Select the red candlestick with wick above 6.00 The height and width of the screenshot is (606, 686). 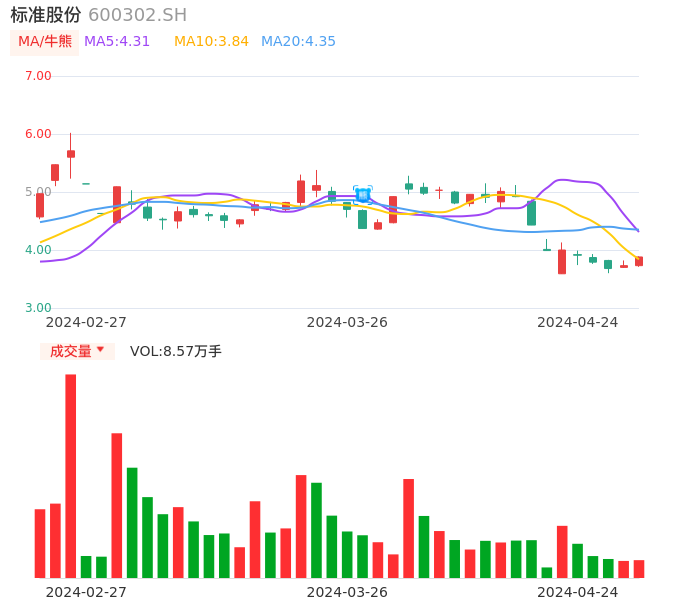pos(71,153)
